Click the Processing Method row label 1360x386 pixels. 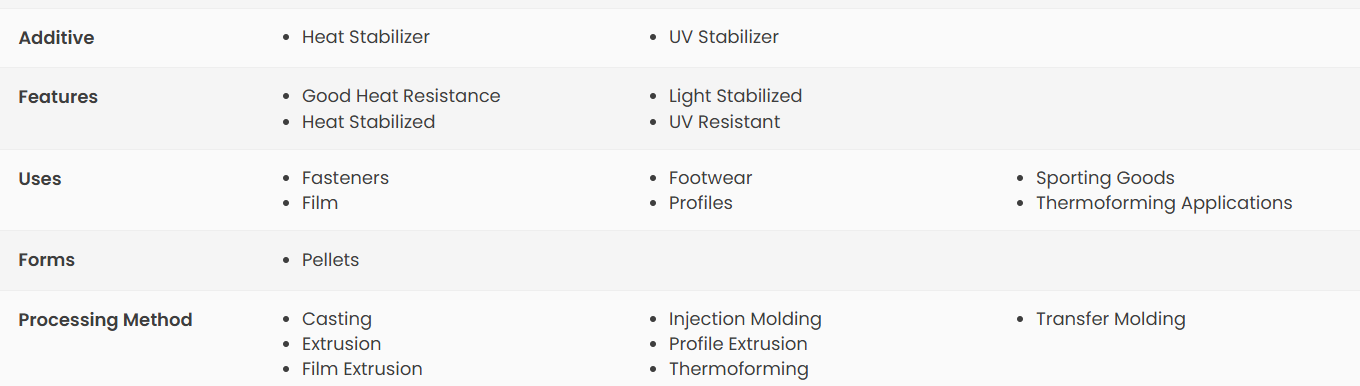(x=106, y=320)
